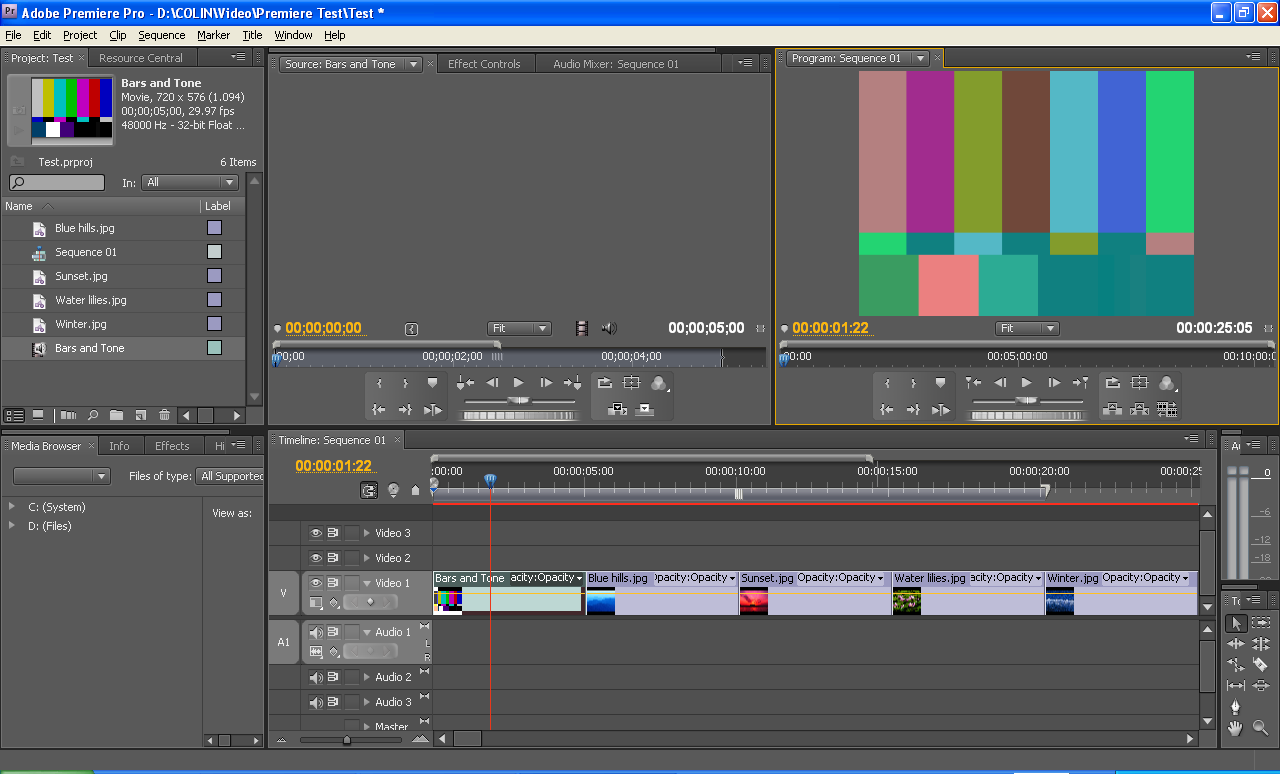Viewport: 1280px width, 774px height.
Task: Expand the Video 3 track
Action: [x=367, y=533]
